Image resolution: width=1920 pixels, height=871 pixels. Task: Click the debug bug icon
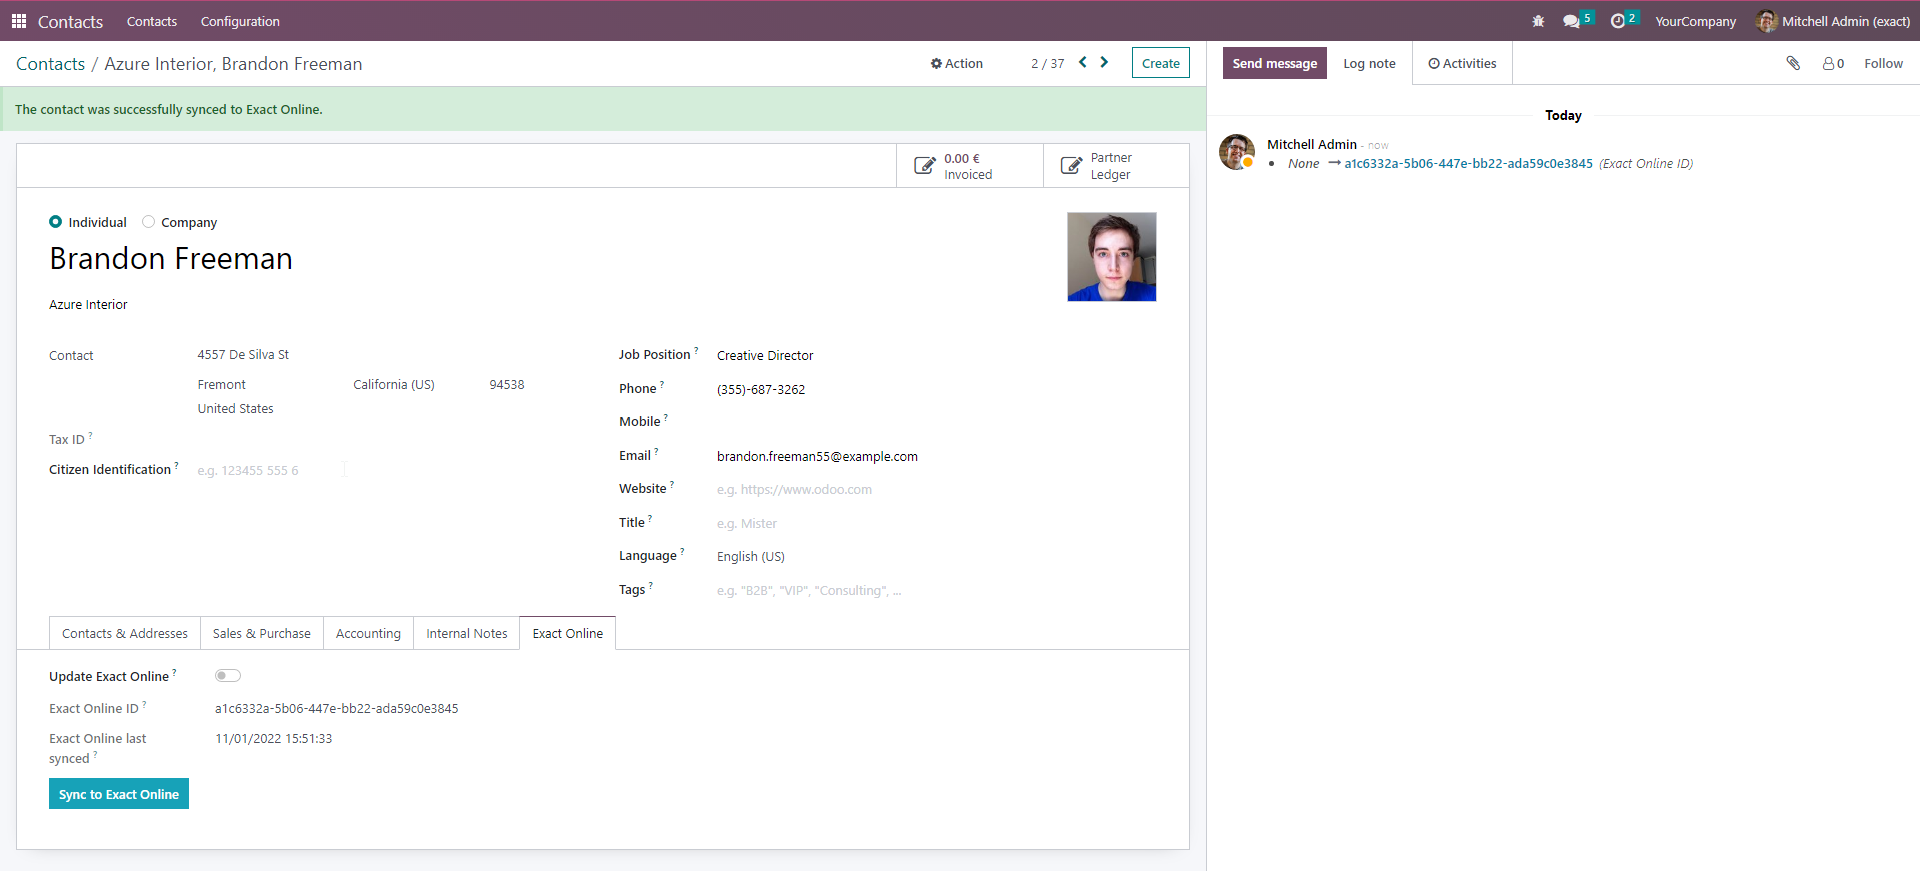pyautogui.click(x=1538, y=21)
